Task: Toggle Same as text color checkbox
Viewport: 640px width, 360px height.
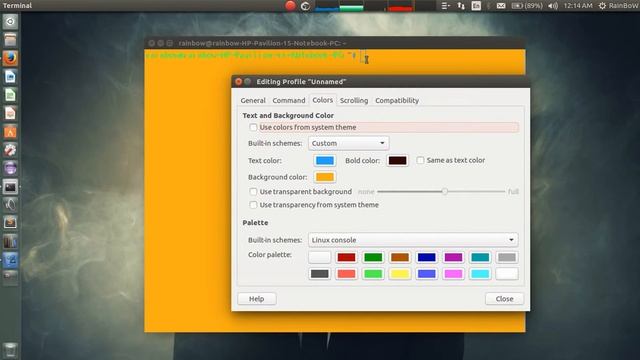Action: click(x=420, y=160)
